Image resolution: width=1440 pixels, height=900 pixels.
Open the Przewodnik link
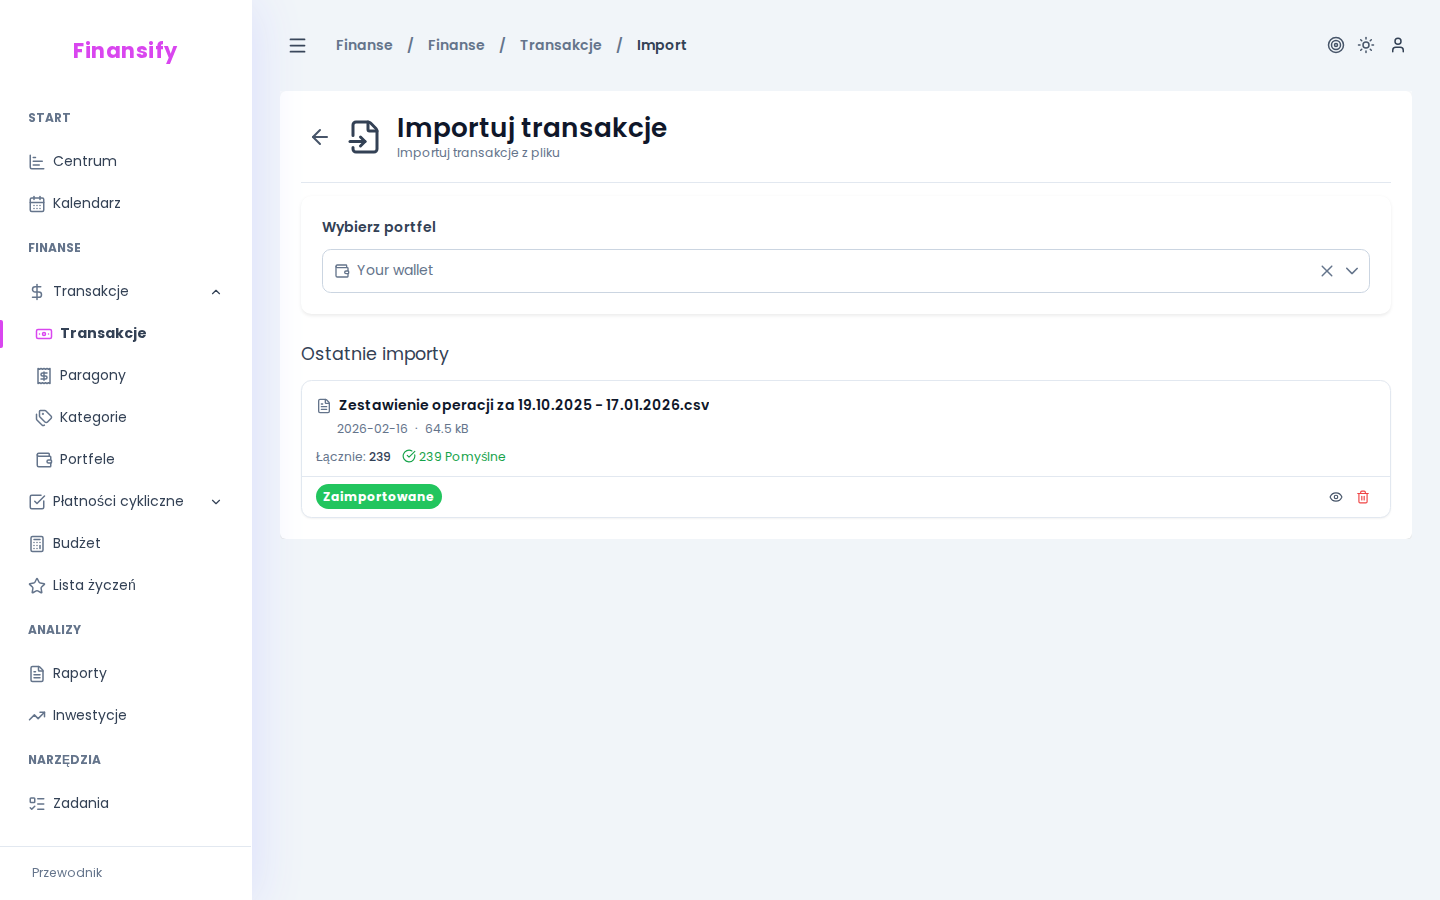66,873
